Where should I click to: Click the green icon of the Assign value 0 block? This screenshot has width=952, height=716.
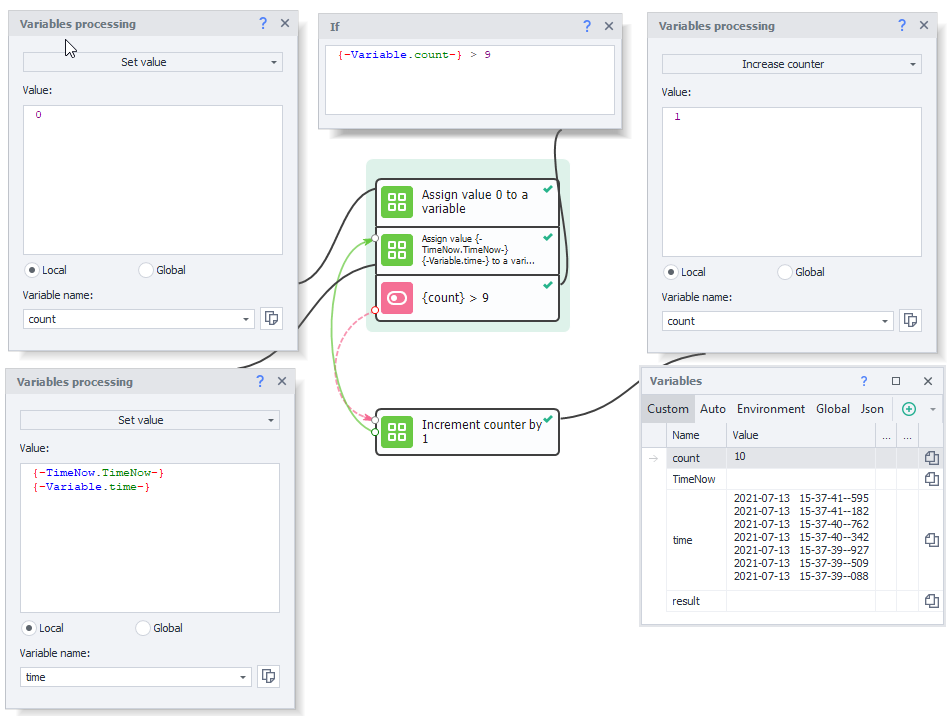click(397, 202)
